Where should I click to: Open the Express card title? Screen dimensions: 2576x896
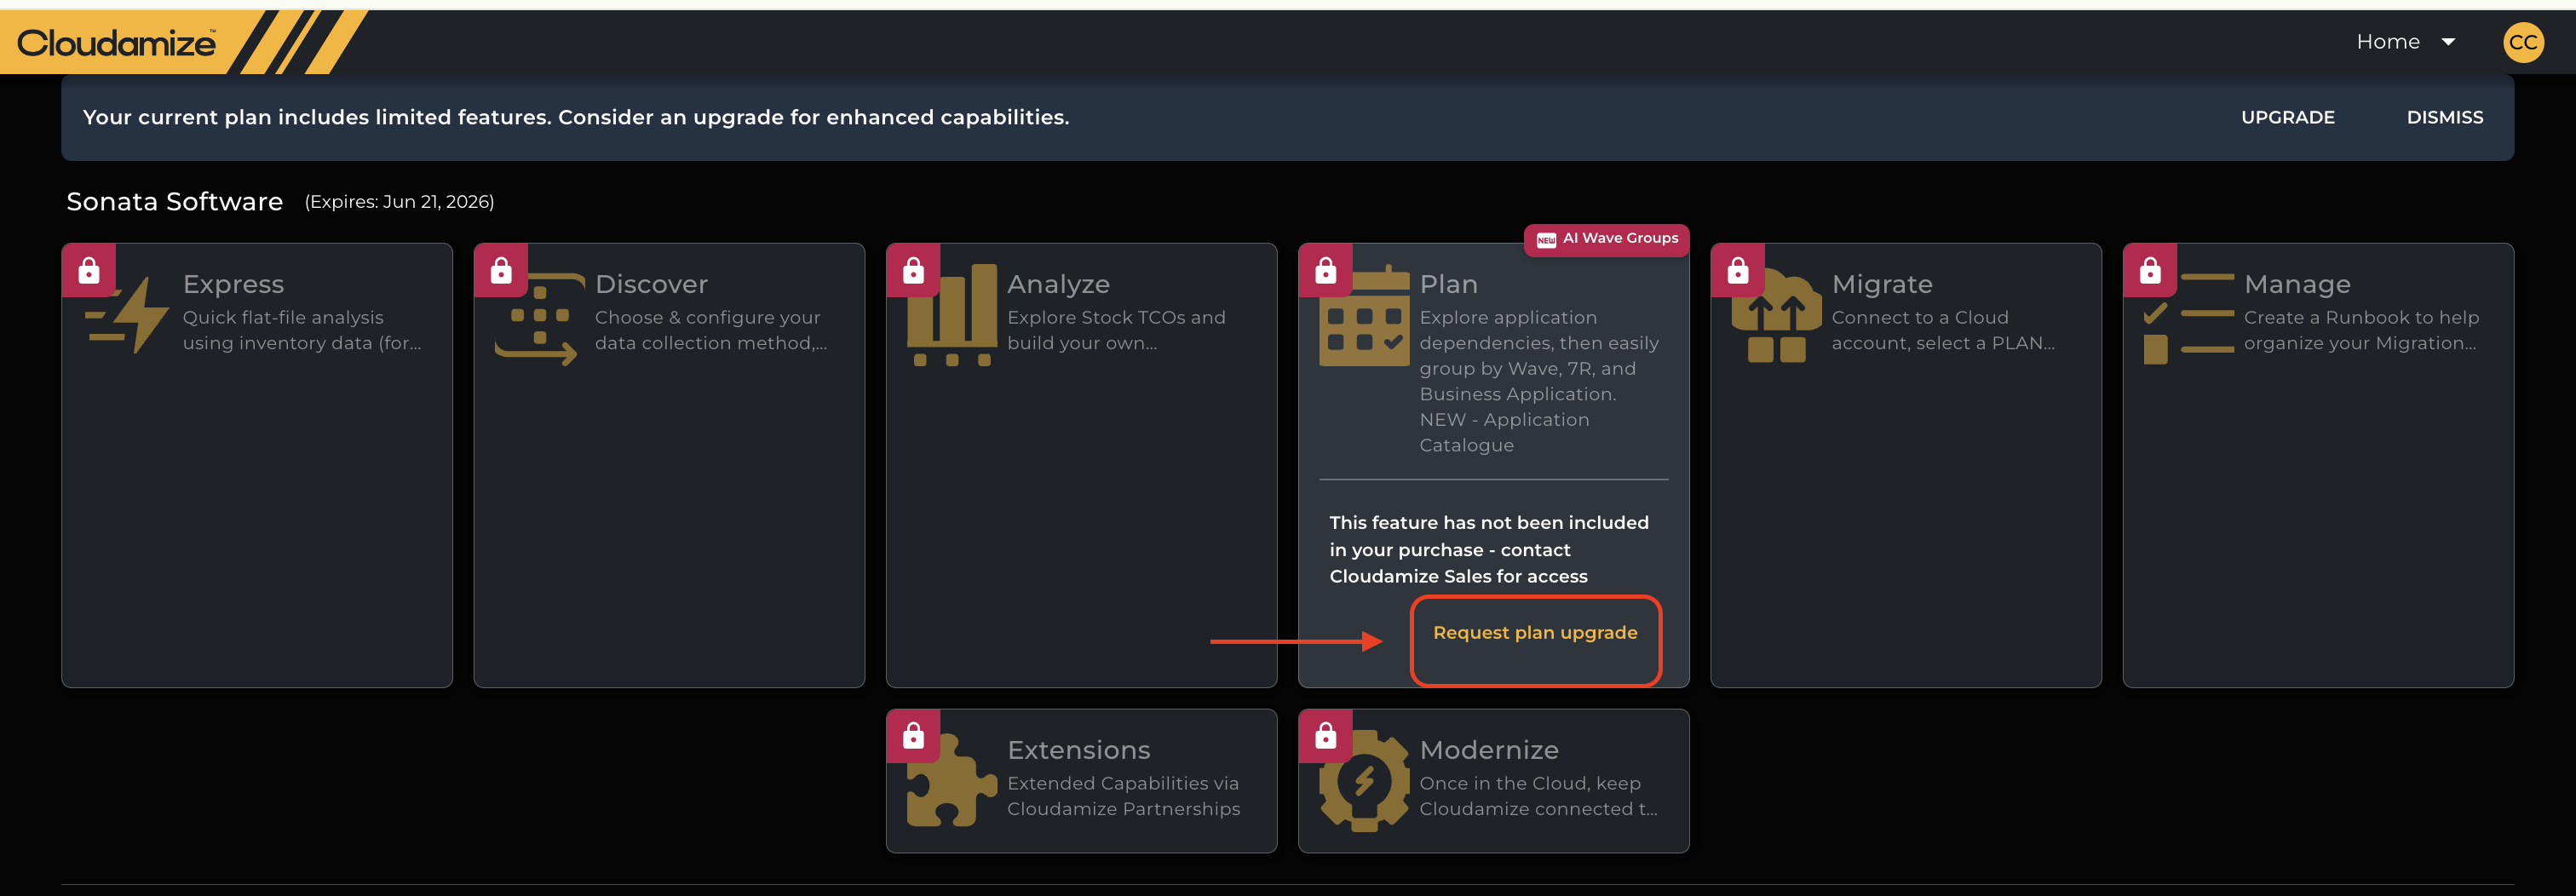(233, 284)
